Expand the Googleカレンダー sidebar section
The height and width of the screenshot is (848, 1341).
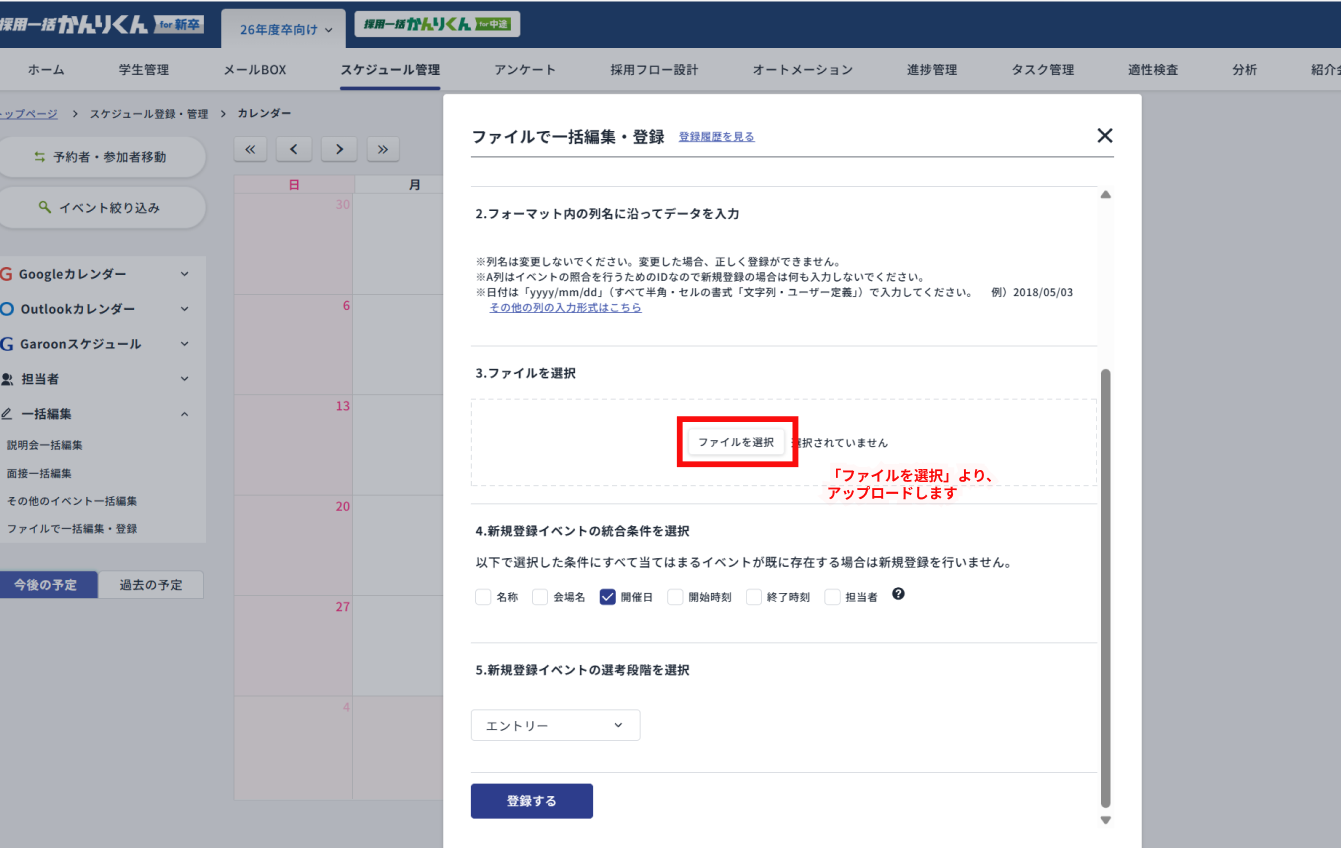coord(183,273)
